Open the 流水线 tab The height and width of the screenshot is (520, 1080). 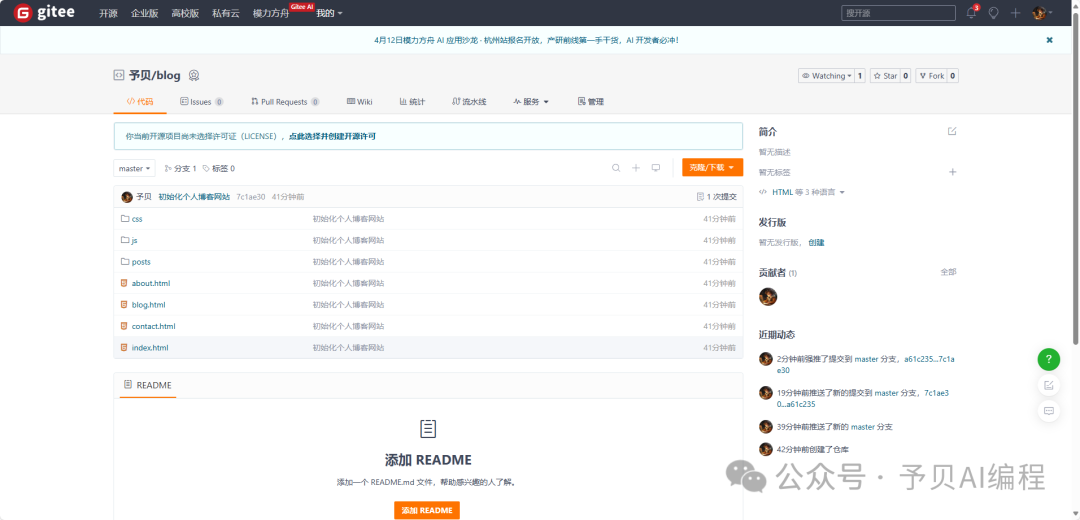[x=469, y=102]
